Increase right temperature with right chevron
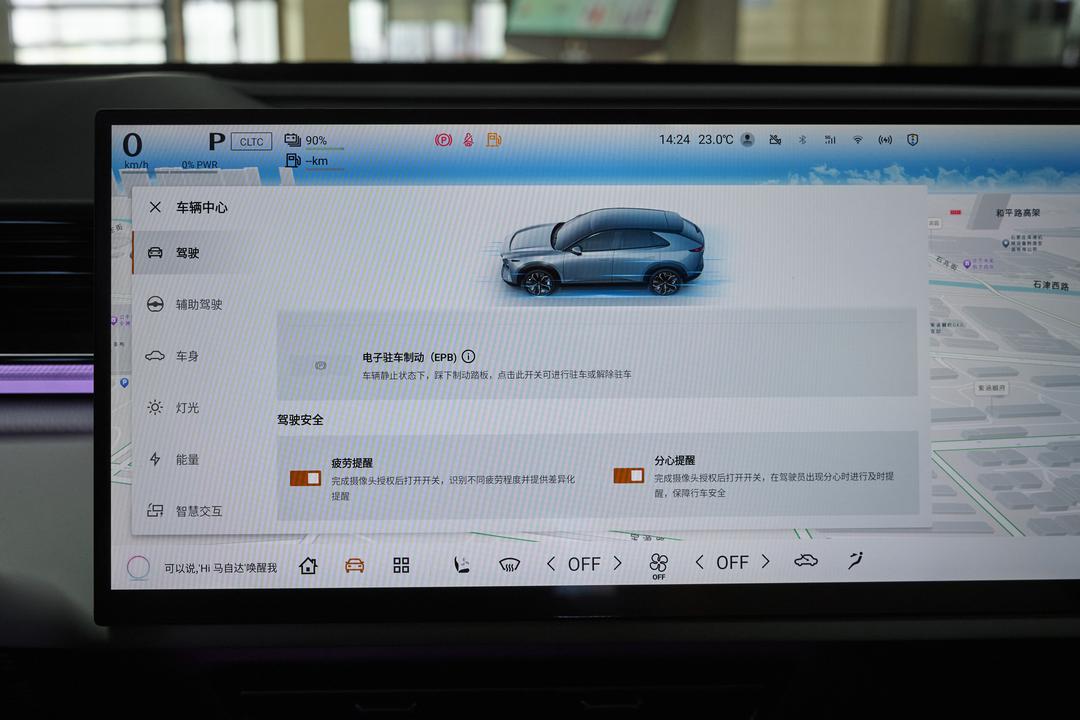Viewport: 1080px width, 720px height. 765,562
